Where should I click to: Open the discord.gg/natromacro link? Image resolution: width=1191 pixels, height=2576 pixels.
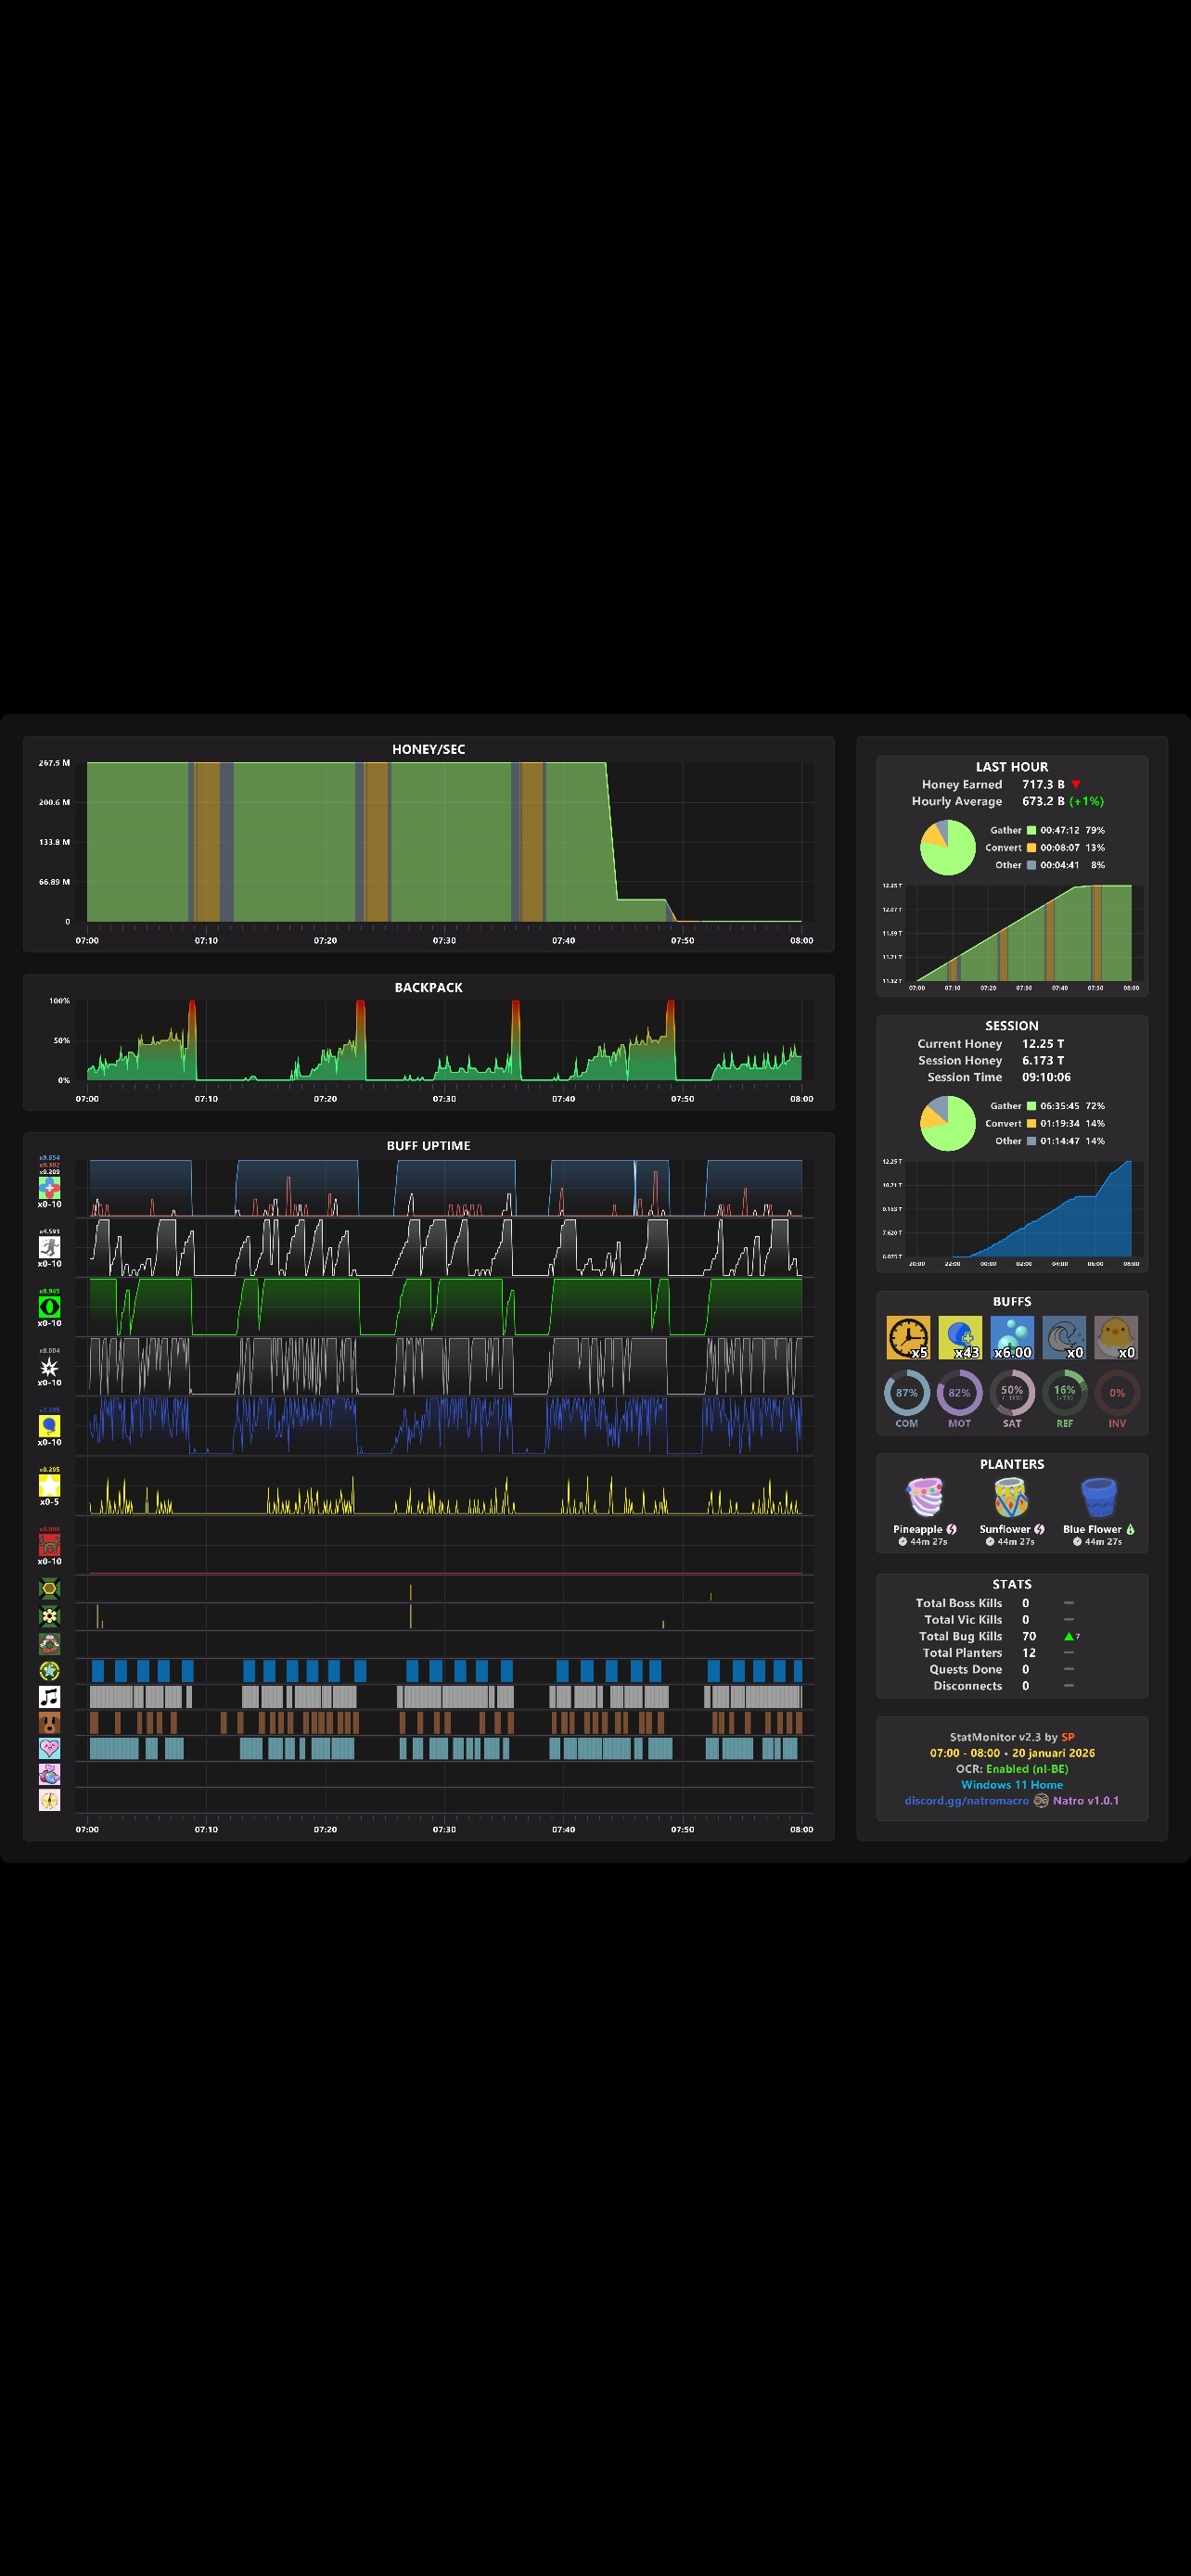point(966,1800)
